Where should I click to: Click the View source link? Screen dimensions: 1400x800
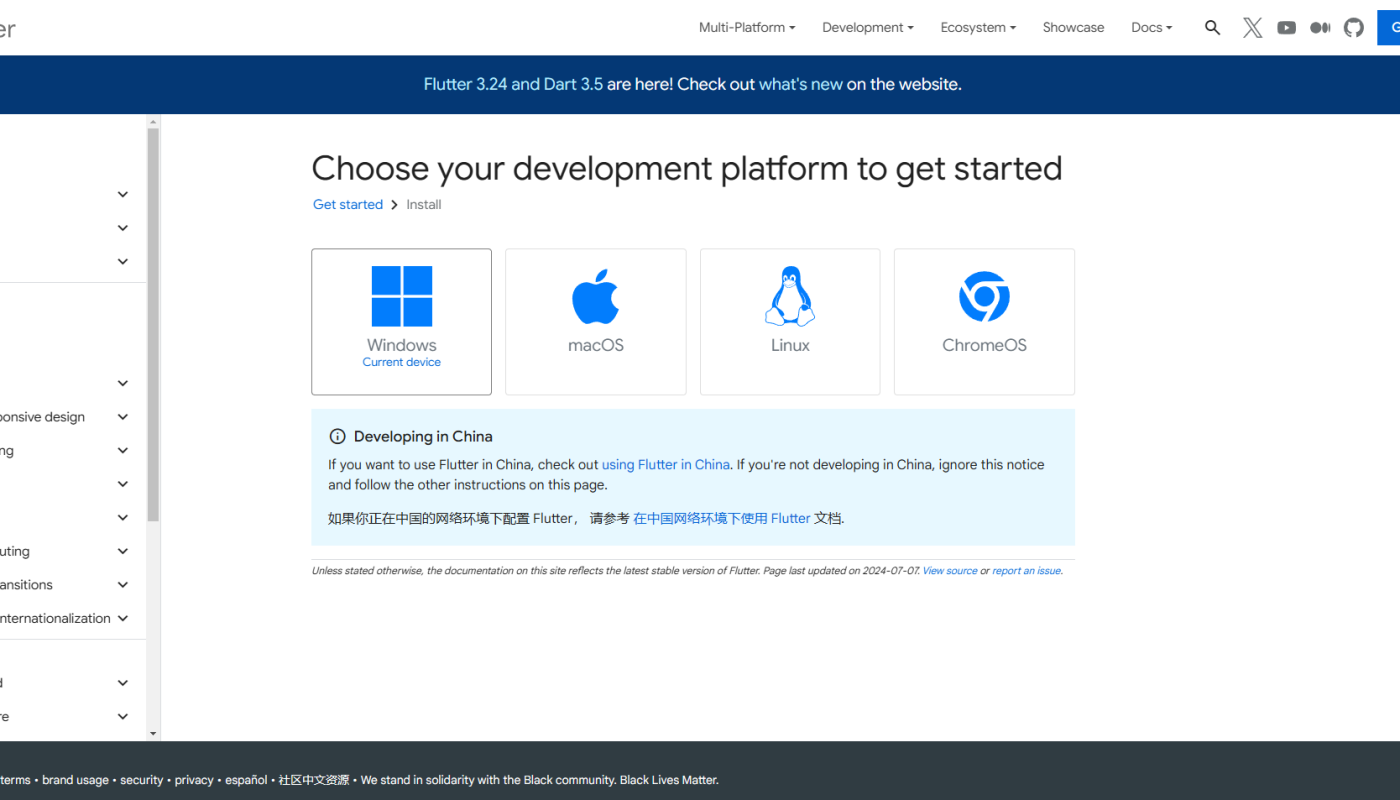[950, 571]
